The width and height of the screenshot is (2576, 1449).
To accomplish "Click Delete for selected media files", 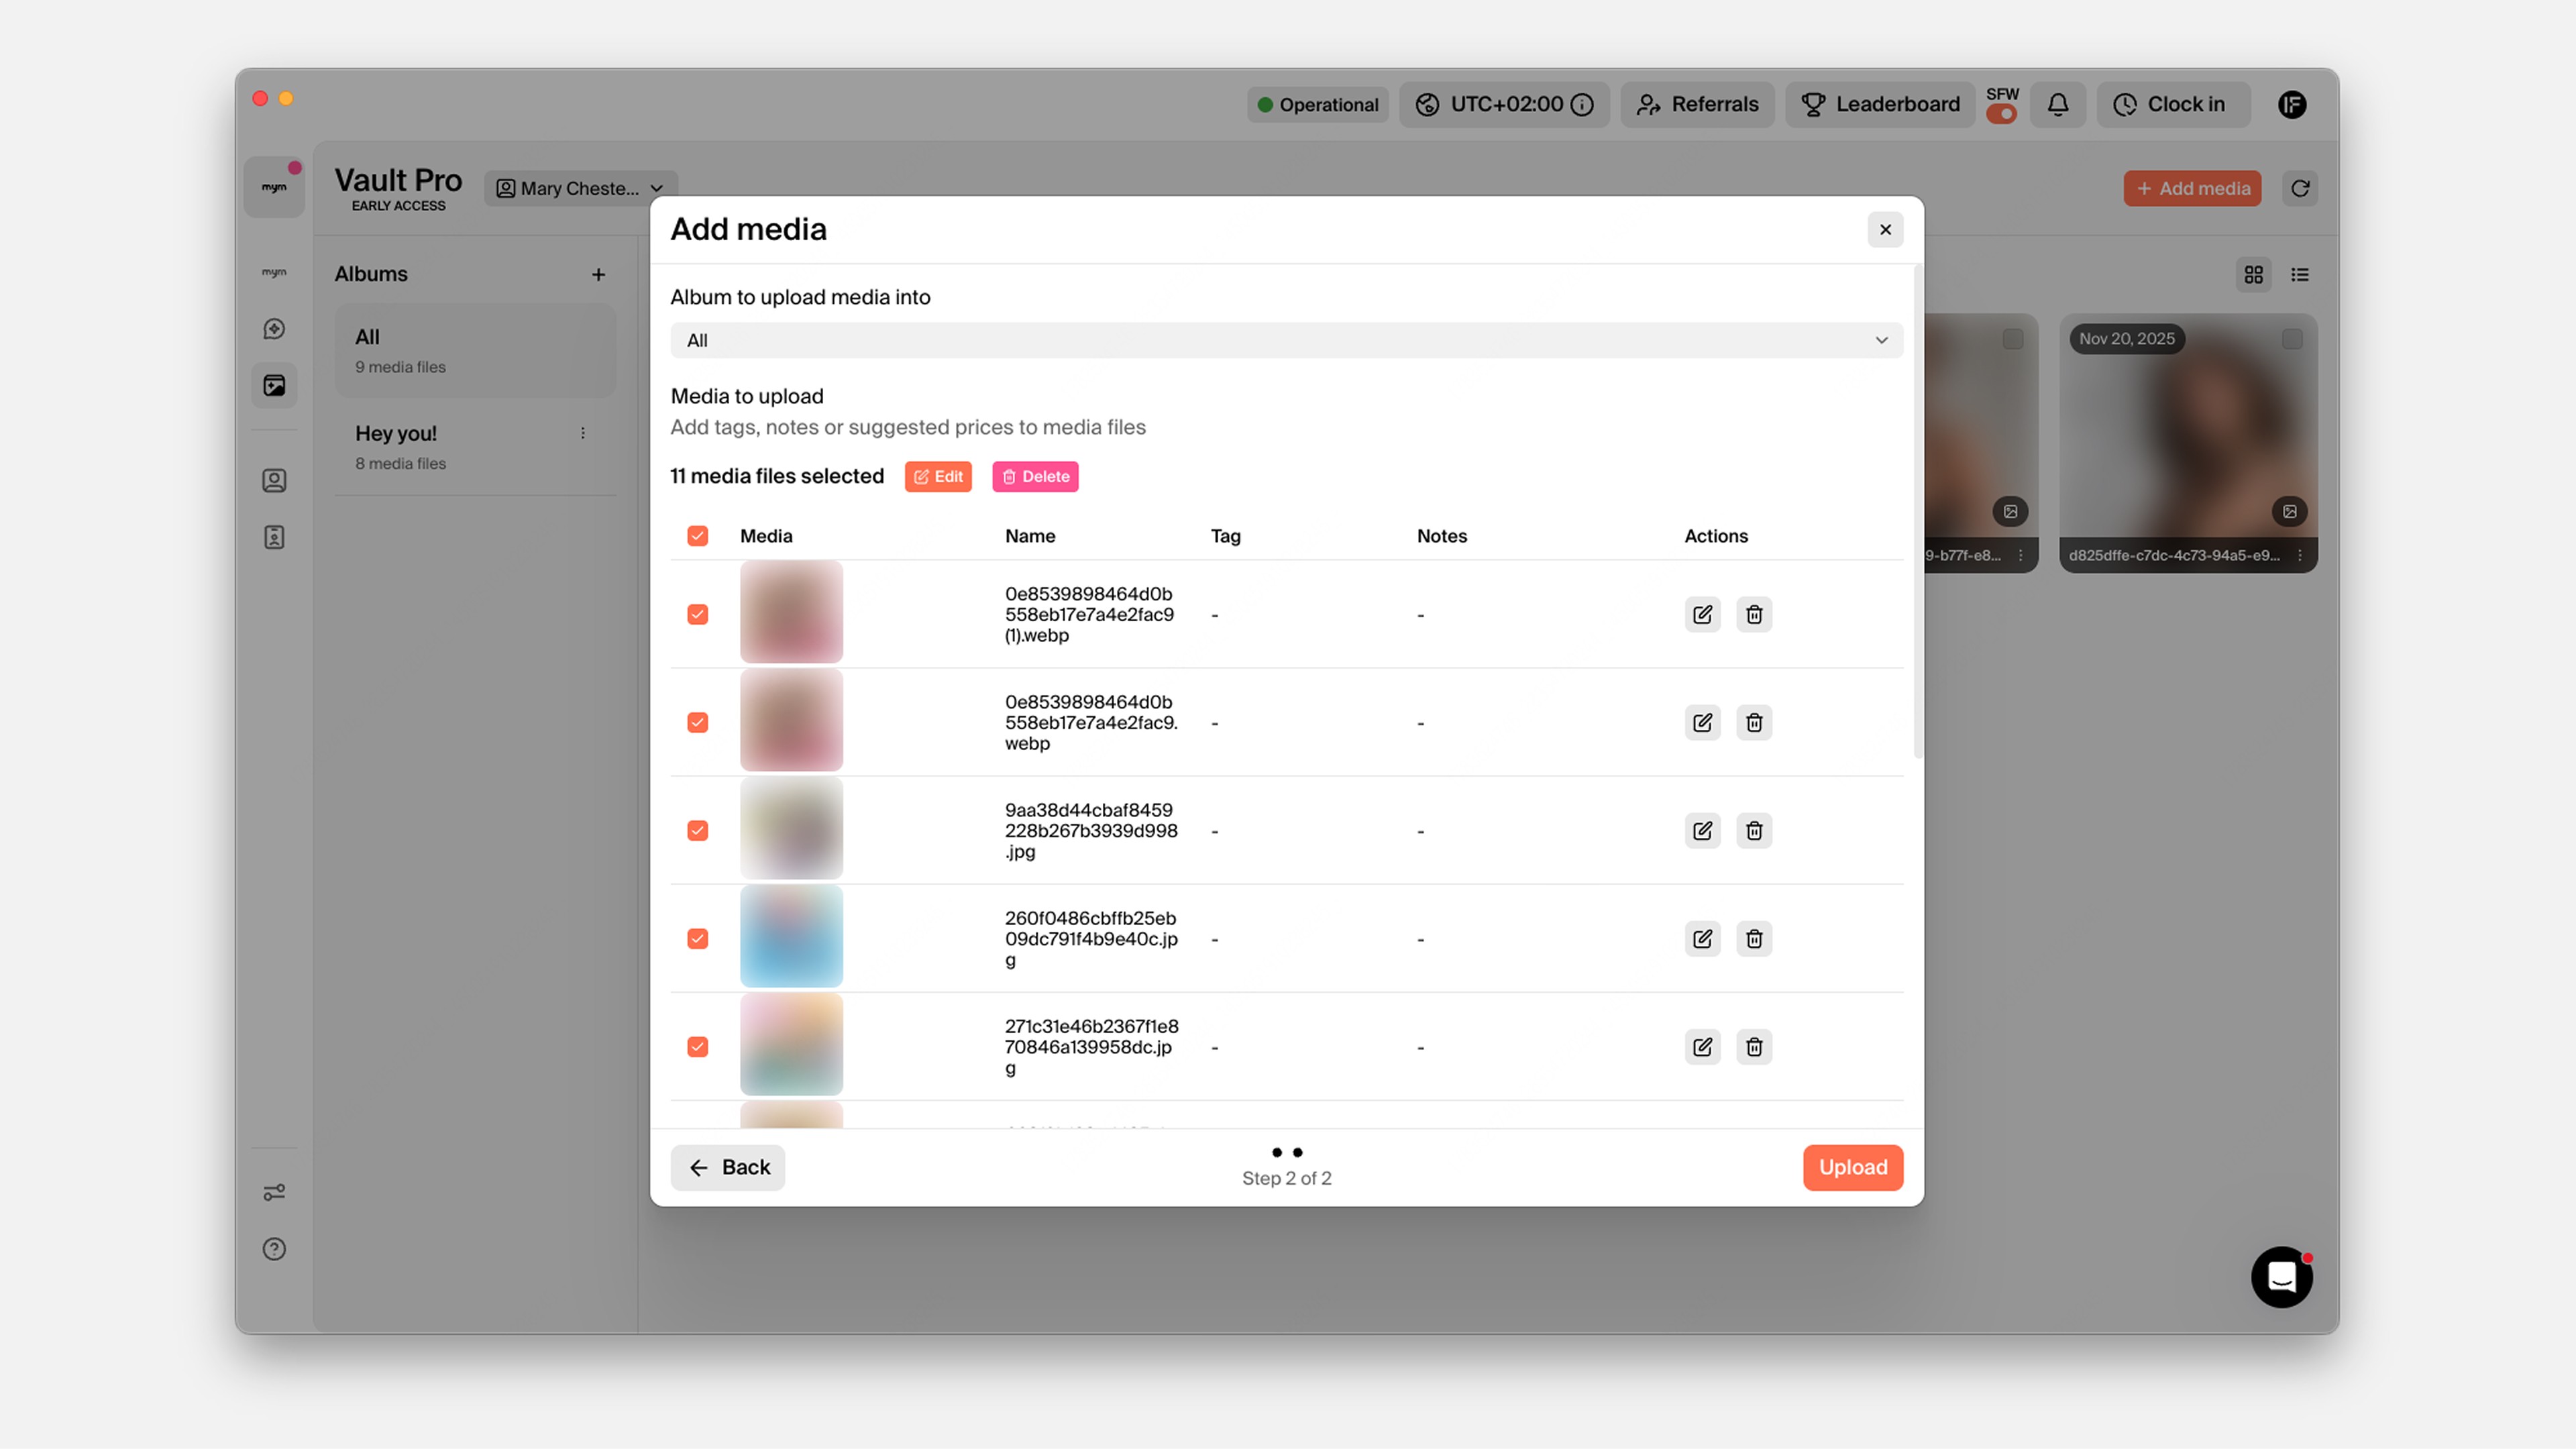I will coord(1035,476).
